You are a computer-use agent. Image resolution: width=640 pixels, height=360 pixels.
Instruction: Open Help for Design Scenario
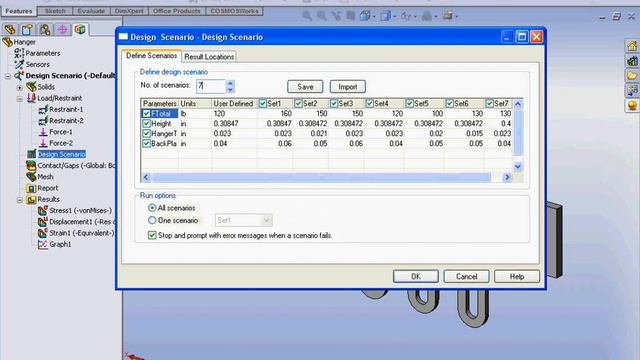point(517,276)
